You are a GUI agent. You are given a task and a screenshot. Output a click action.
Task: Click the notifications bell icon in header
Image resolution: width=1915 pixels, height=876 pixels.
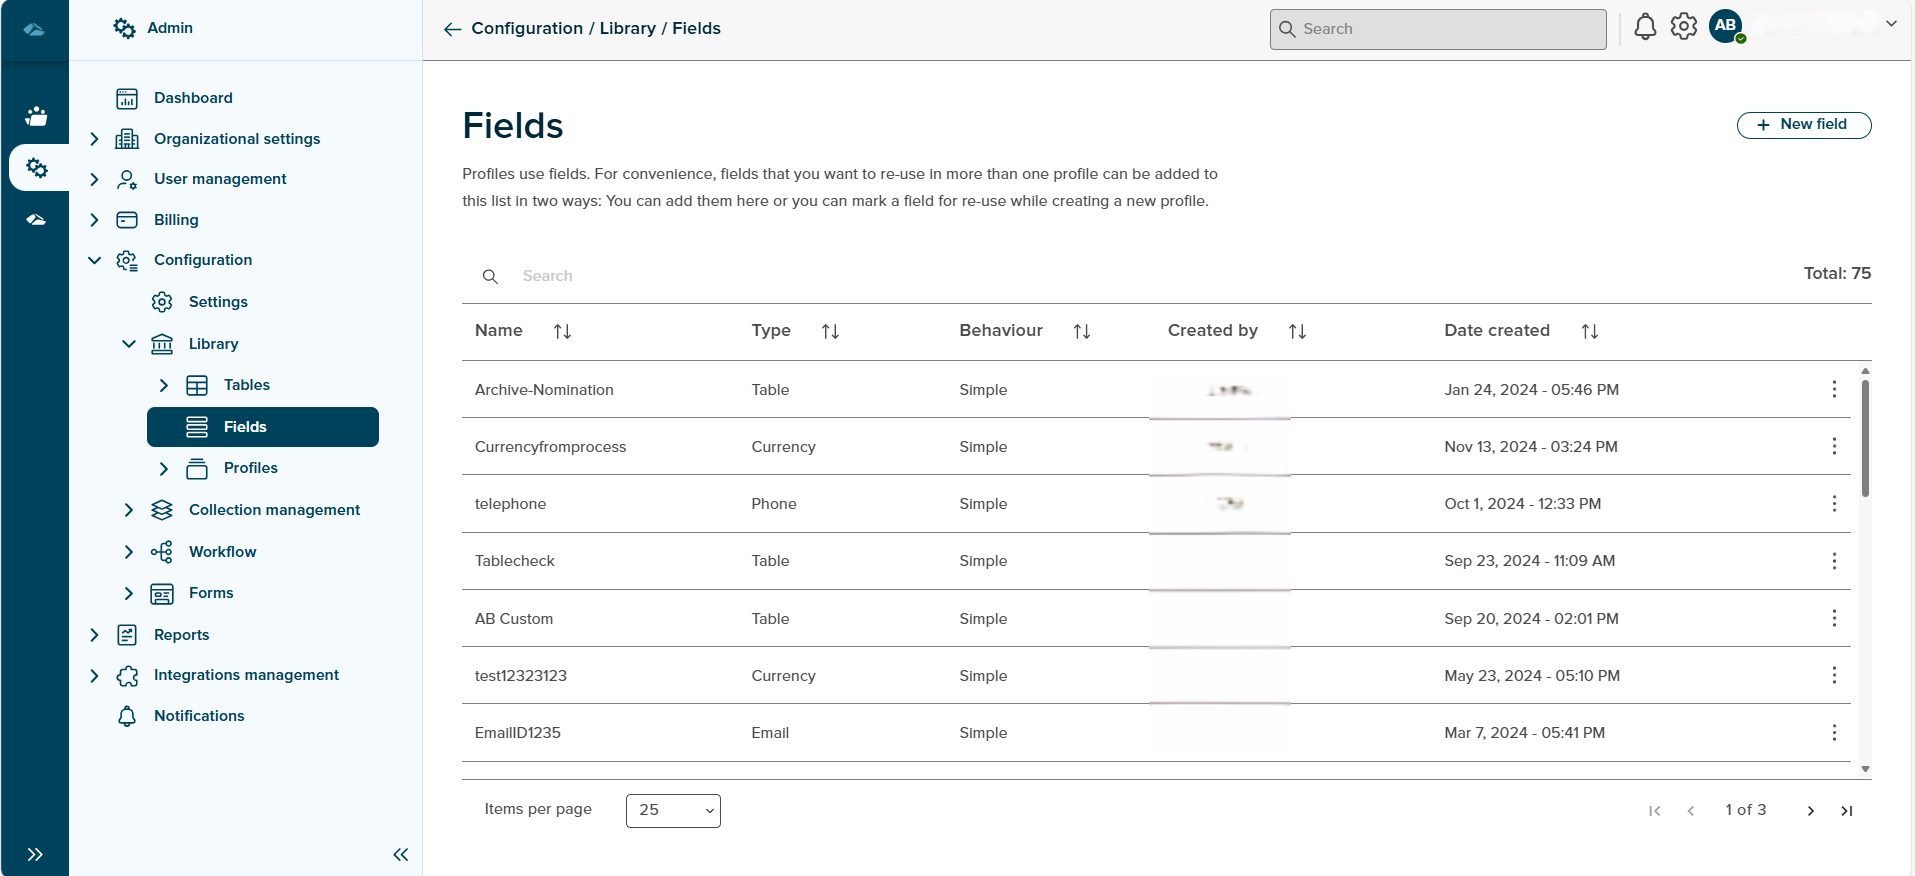click(1644, 27)
